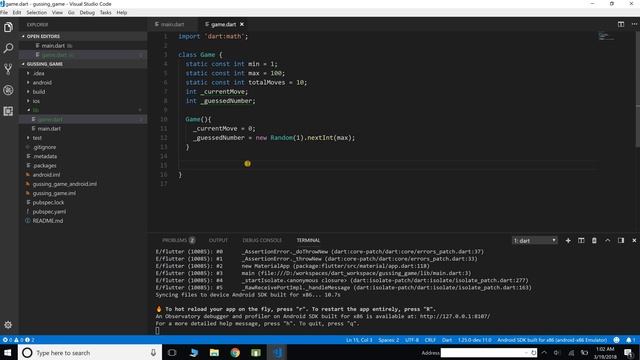Image resolution: width=640 pixels, height=360 pixels.
Task: Open the Debug menu
Action: click(x=87, y=13)
